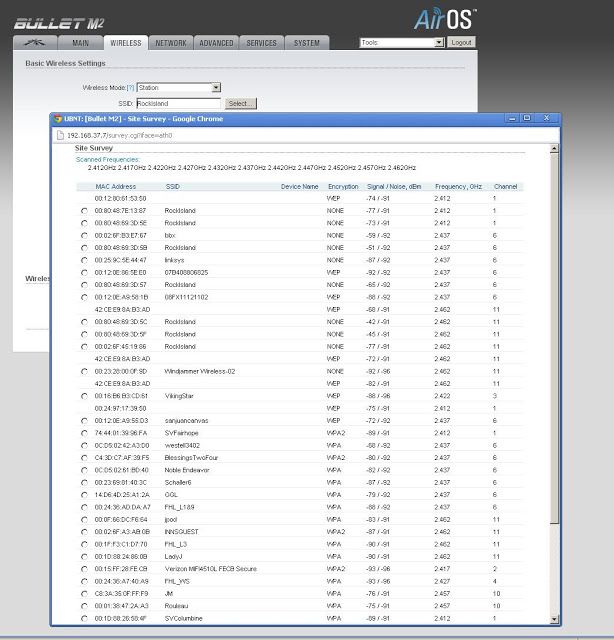Select the BlessingsTwoFour network radio button
The width and height of the screenshot is (614, 640).
pos(84,458)
